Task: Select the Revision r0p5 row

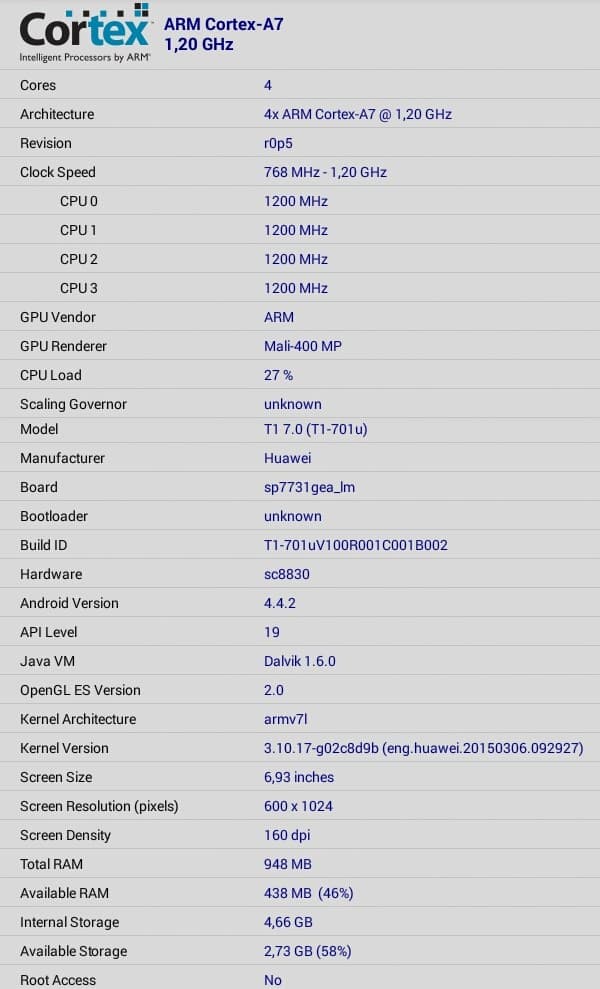Action: [x=300, y=144]
